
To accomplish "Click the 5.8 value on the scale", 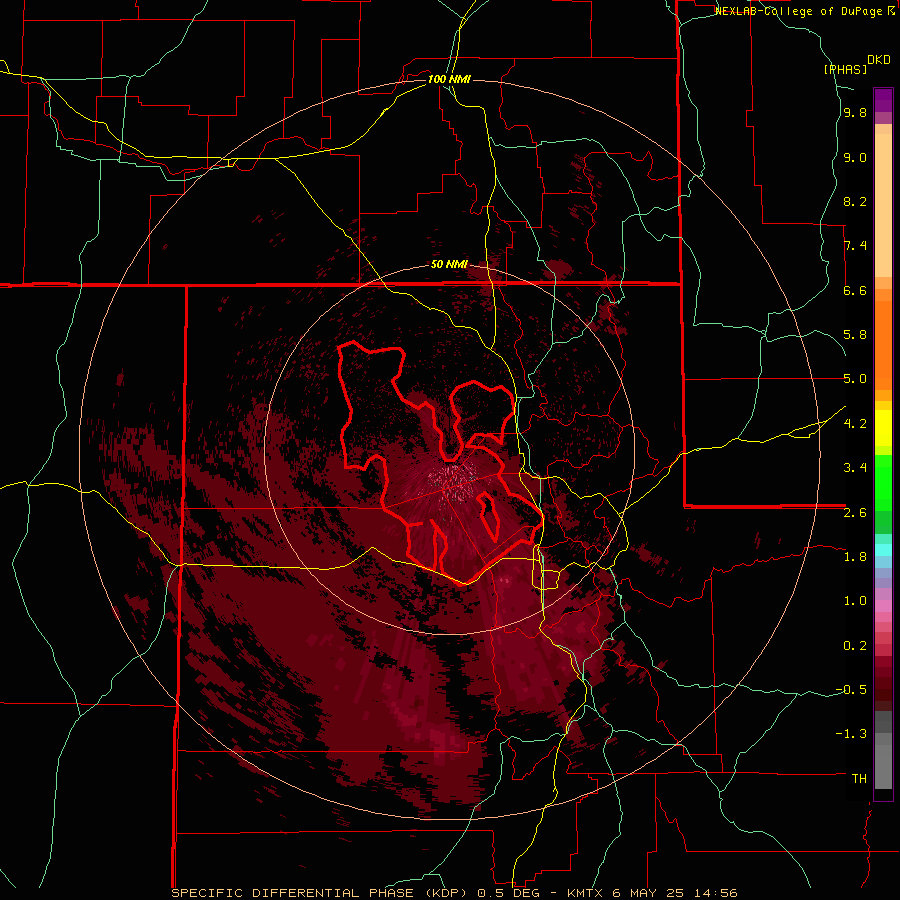I will 855,335.
